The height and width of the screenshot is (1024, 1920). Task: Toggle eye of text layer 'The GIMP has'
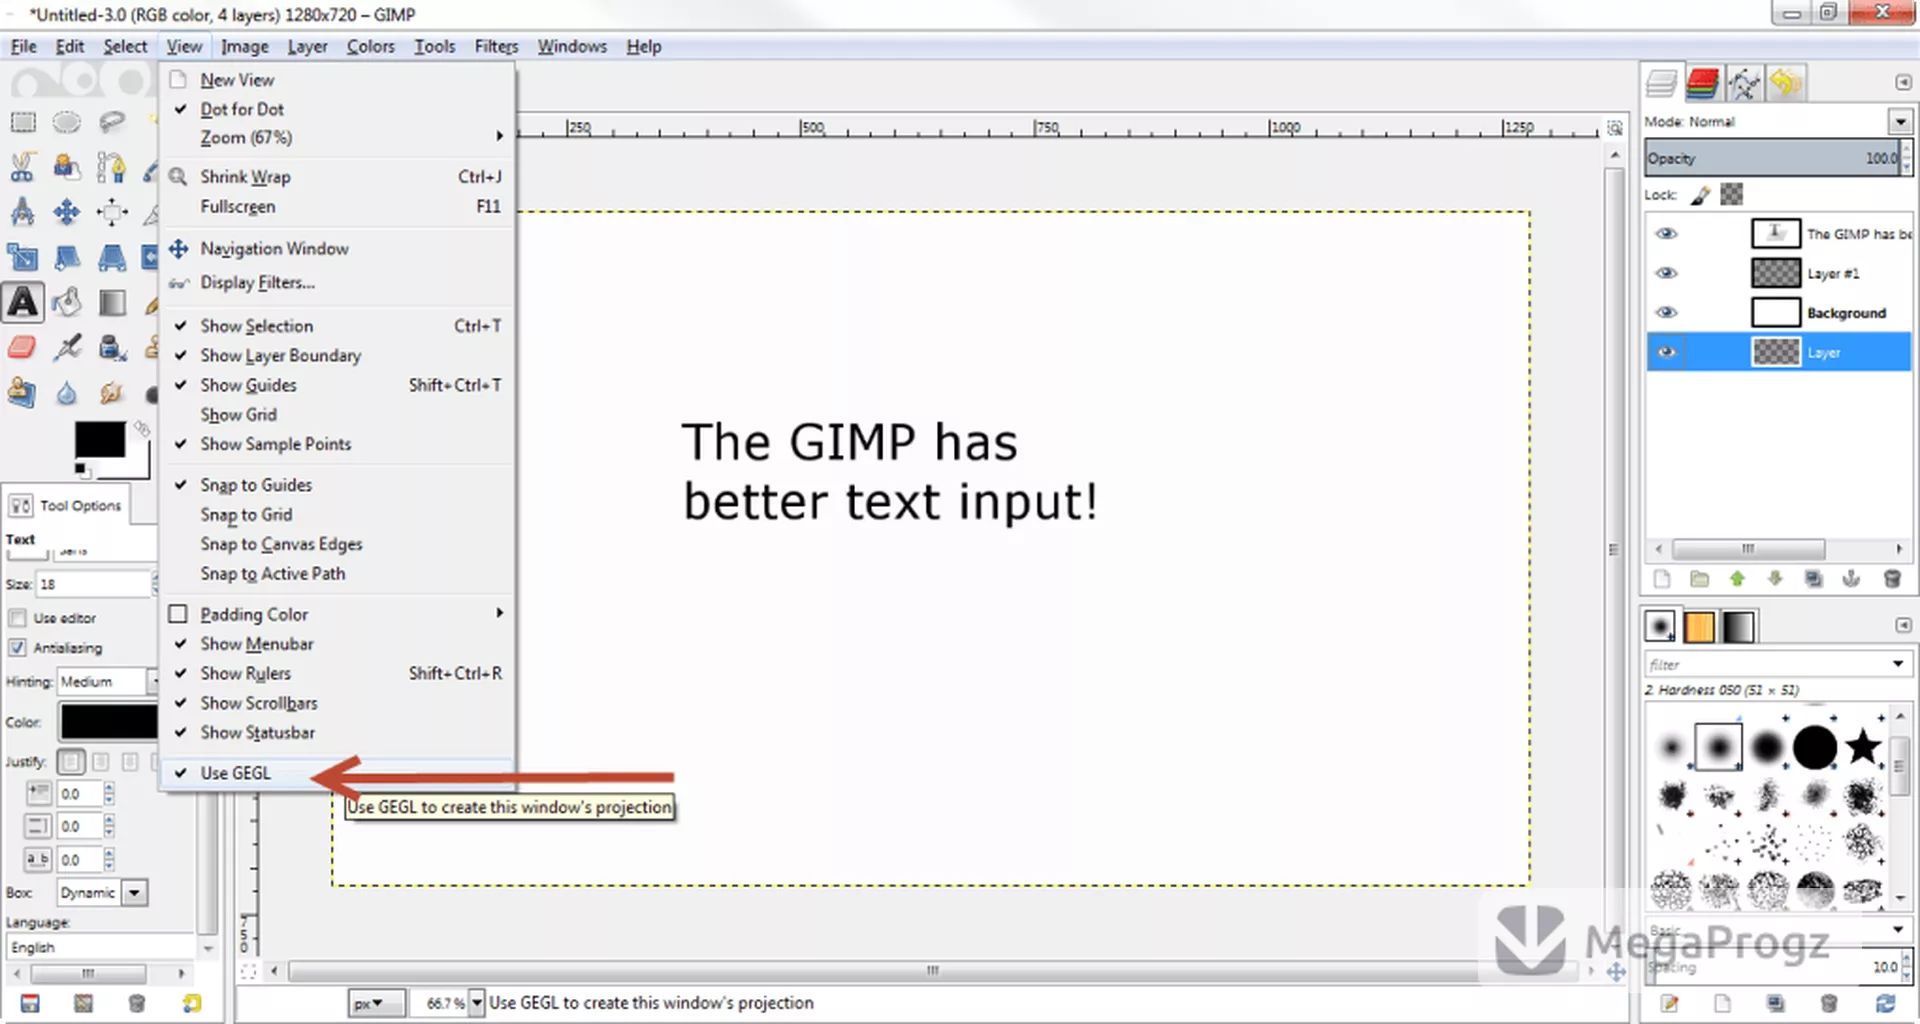[x=1666, y=233]
